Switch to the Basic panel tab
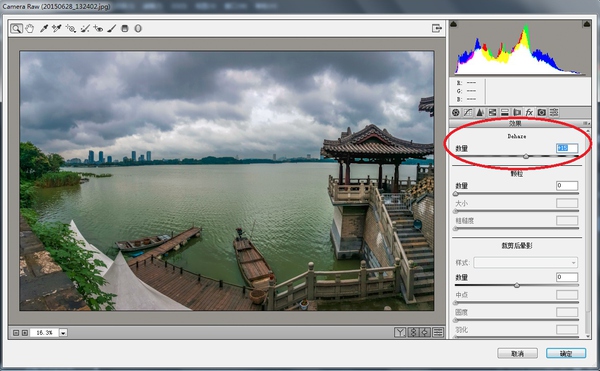The height and width of the screenshot is (371, 600). click(x=455, y=112)
